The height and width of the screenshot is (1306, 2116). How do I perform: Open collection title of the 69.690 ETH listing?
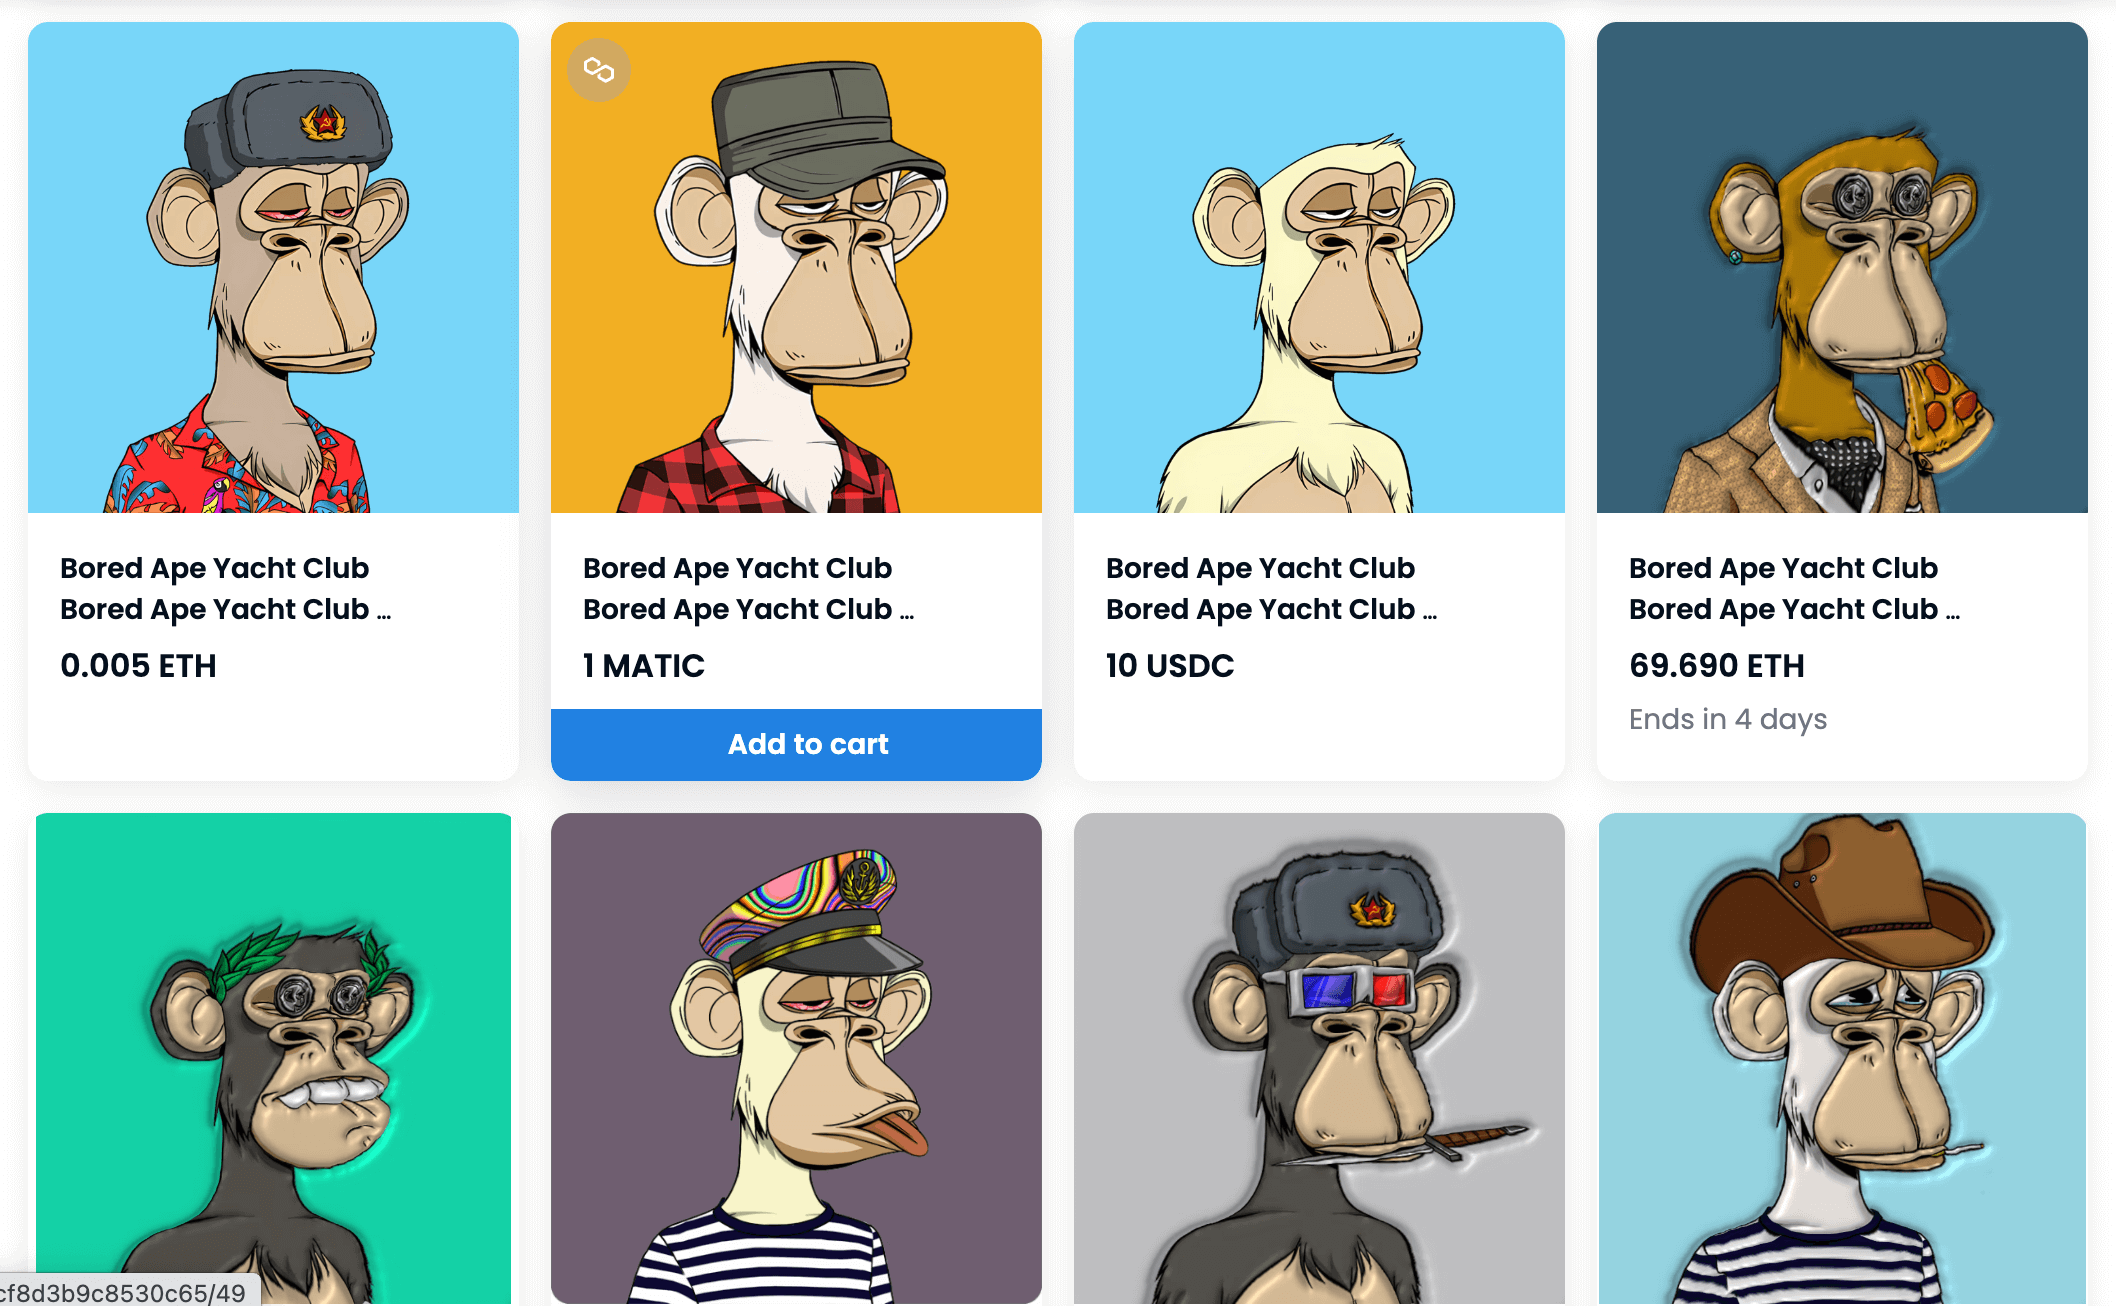[1784, 568]
